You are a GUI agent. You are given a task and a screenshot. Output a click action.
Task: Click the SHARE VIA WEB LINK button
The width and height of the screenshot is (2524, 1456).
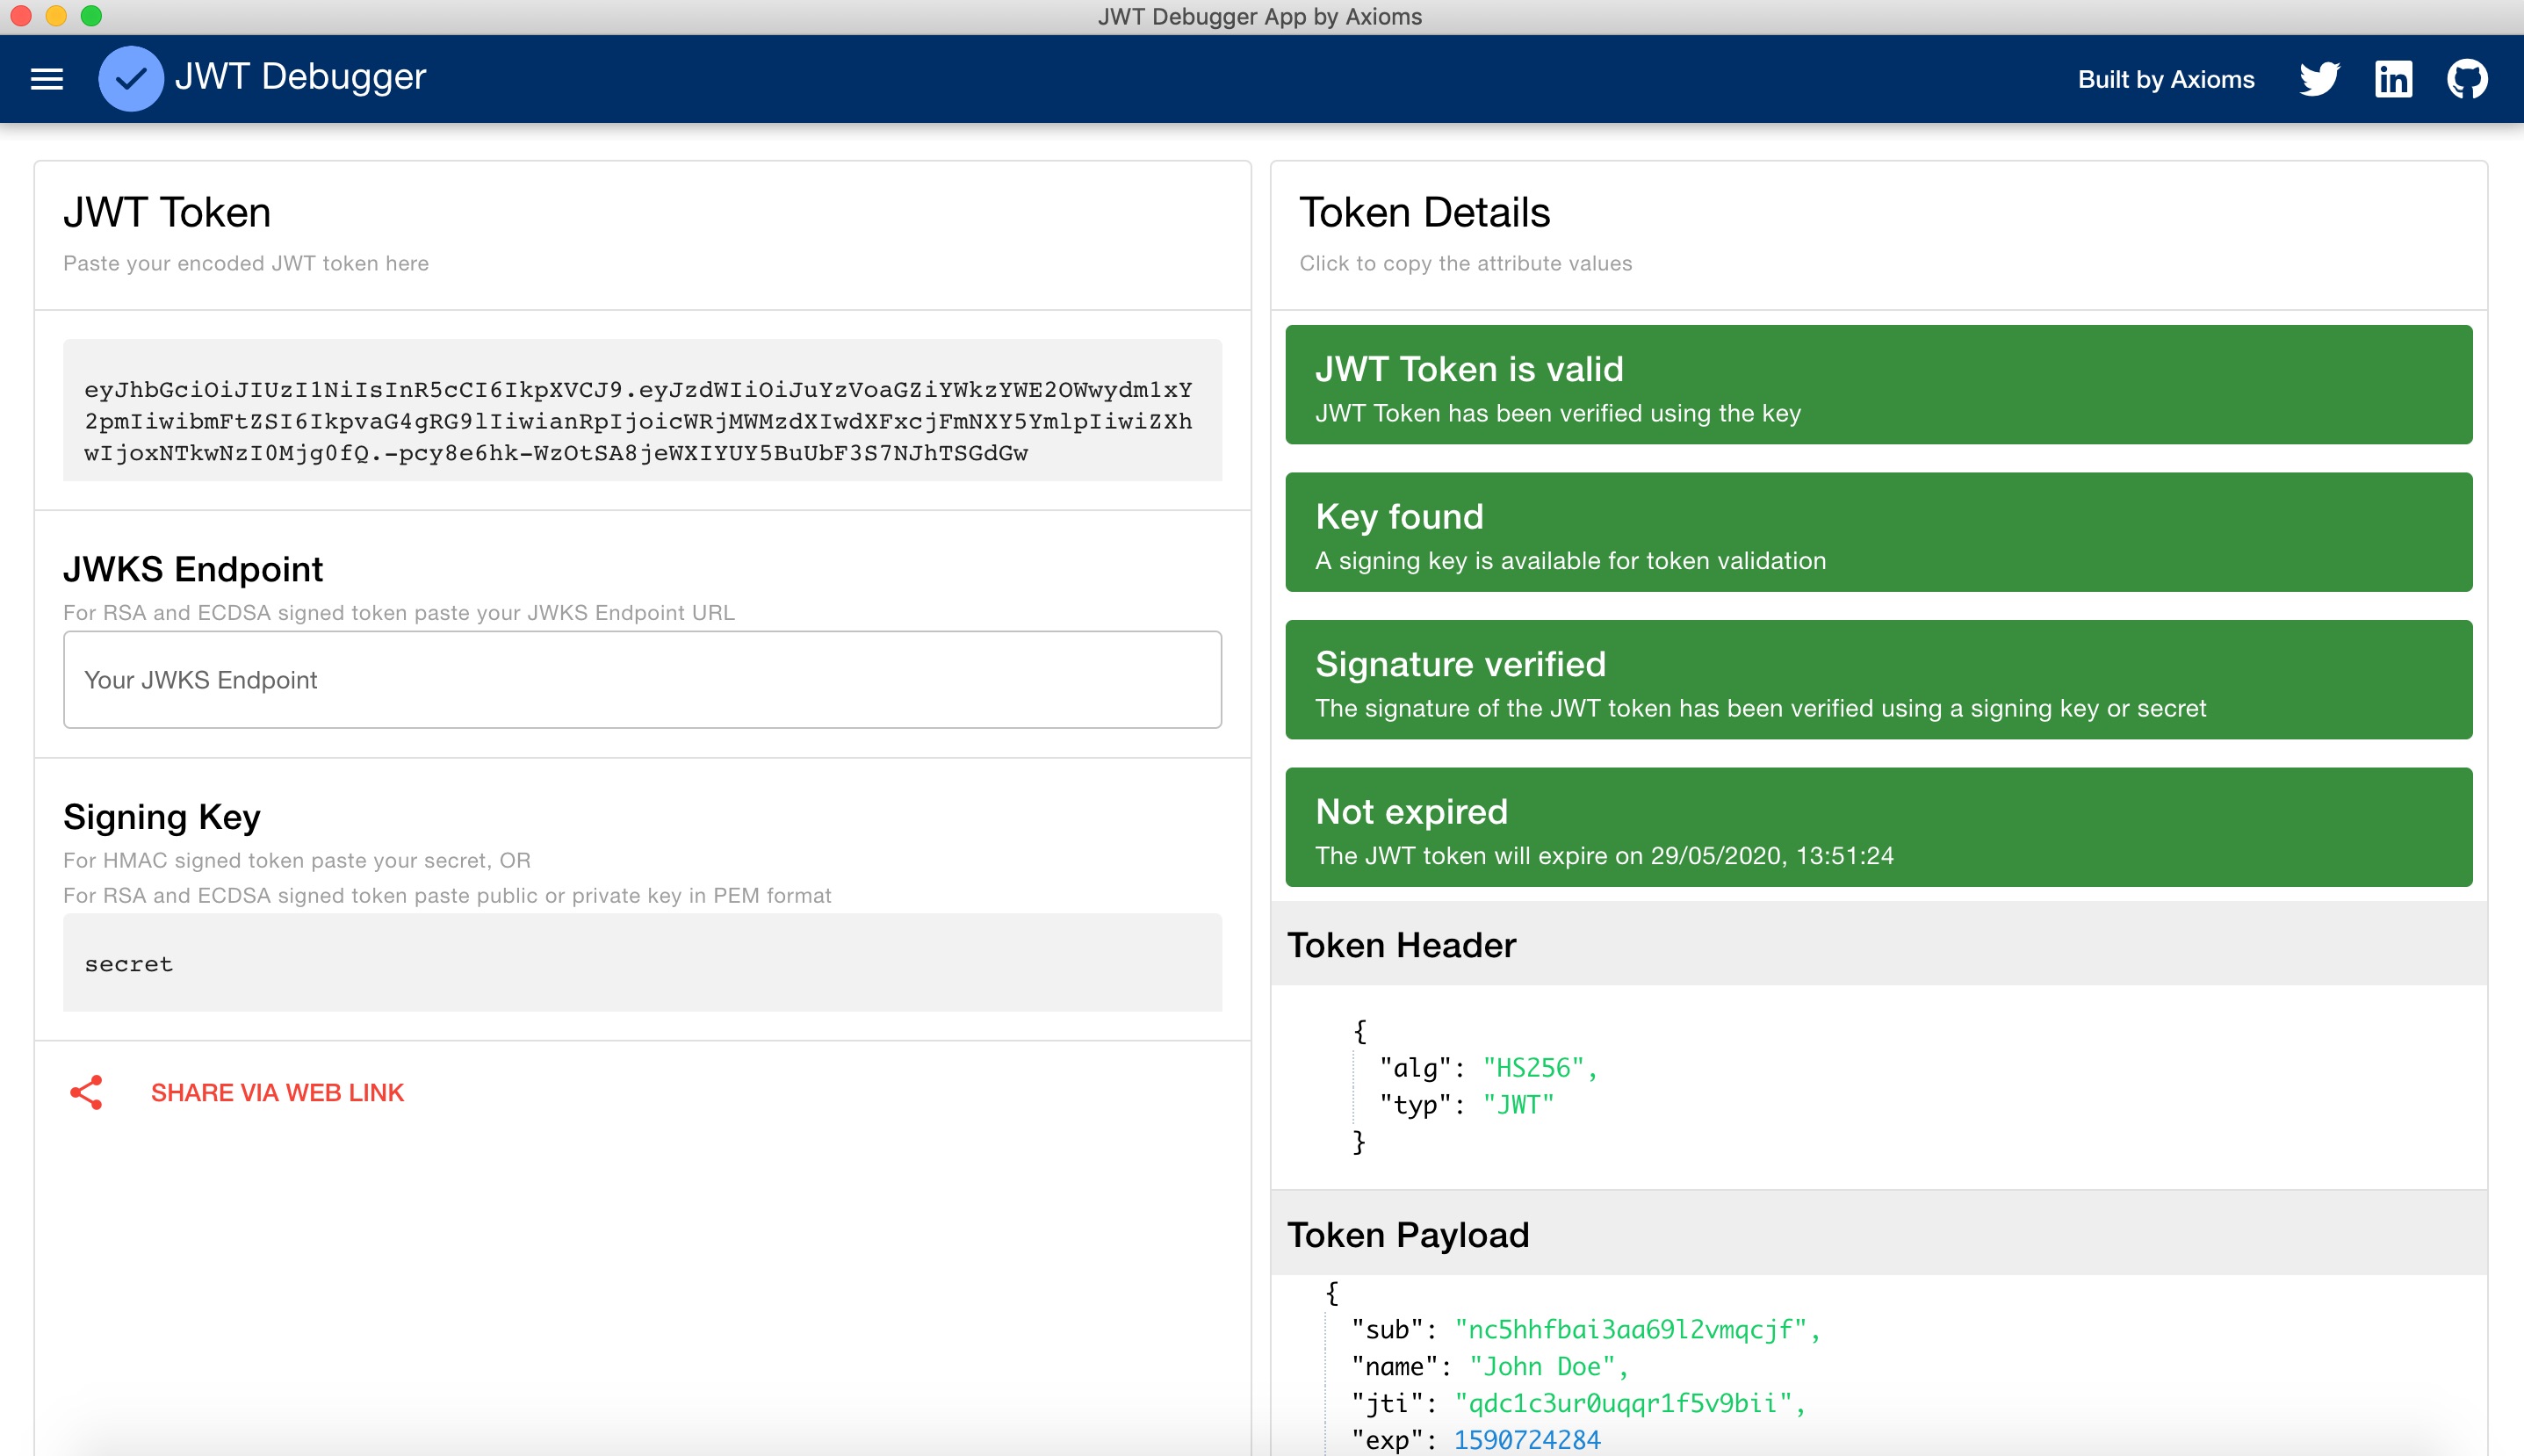click(x=277, y=1092)
